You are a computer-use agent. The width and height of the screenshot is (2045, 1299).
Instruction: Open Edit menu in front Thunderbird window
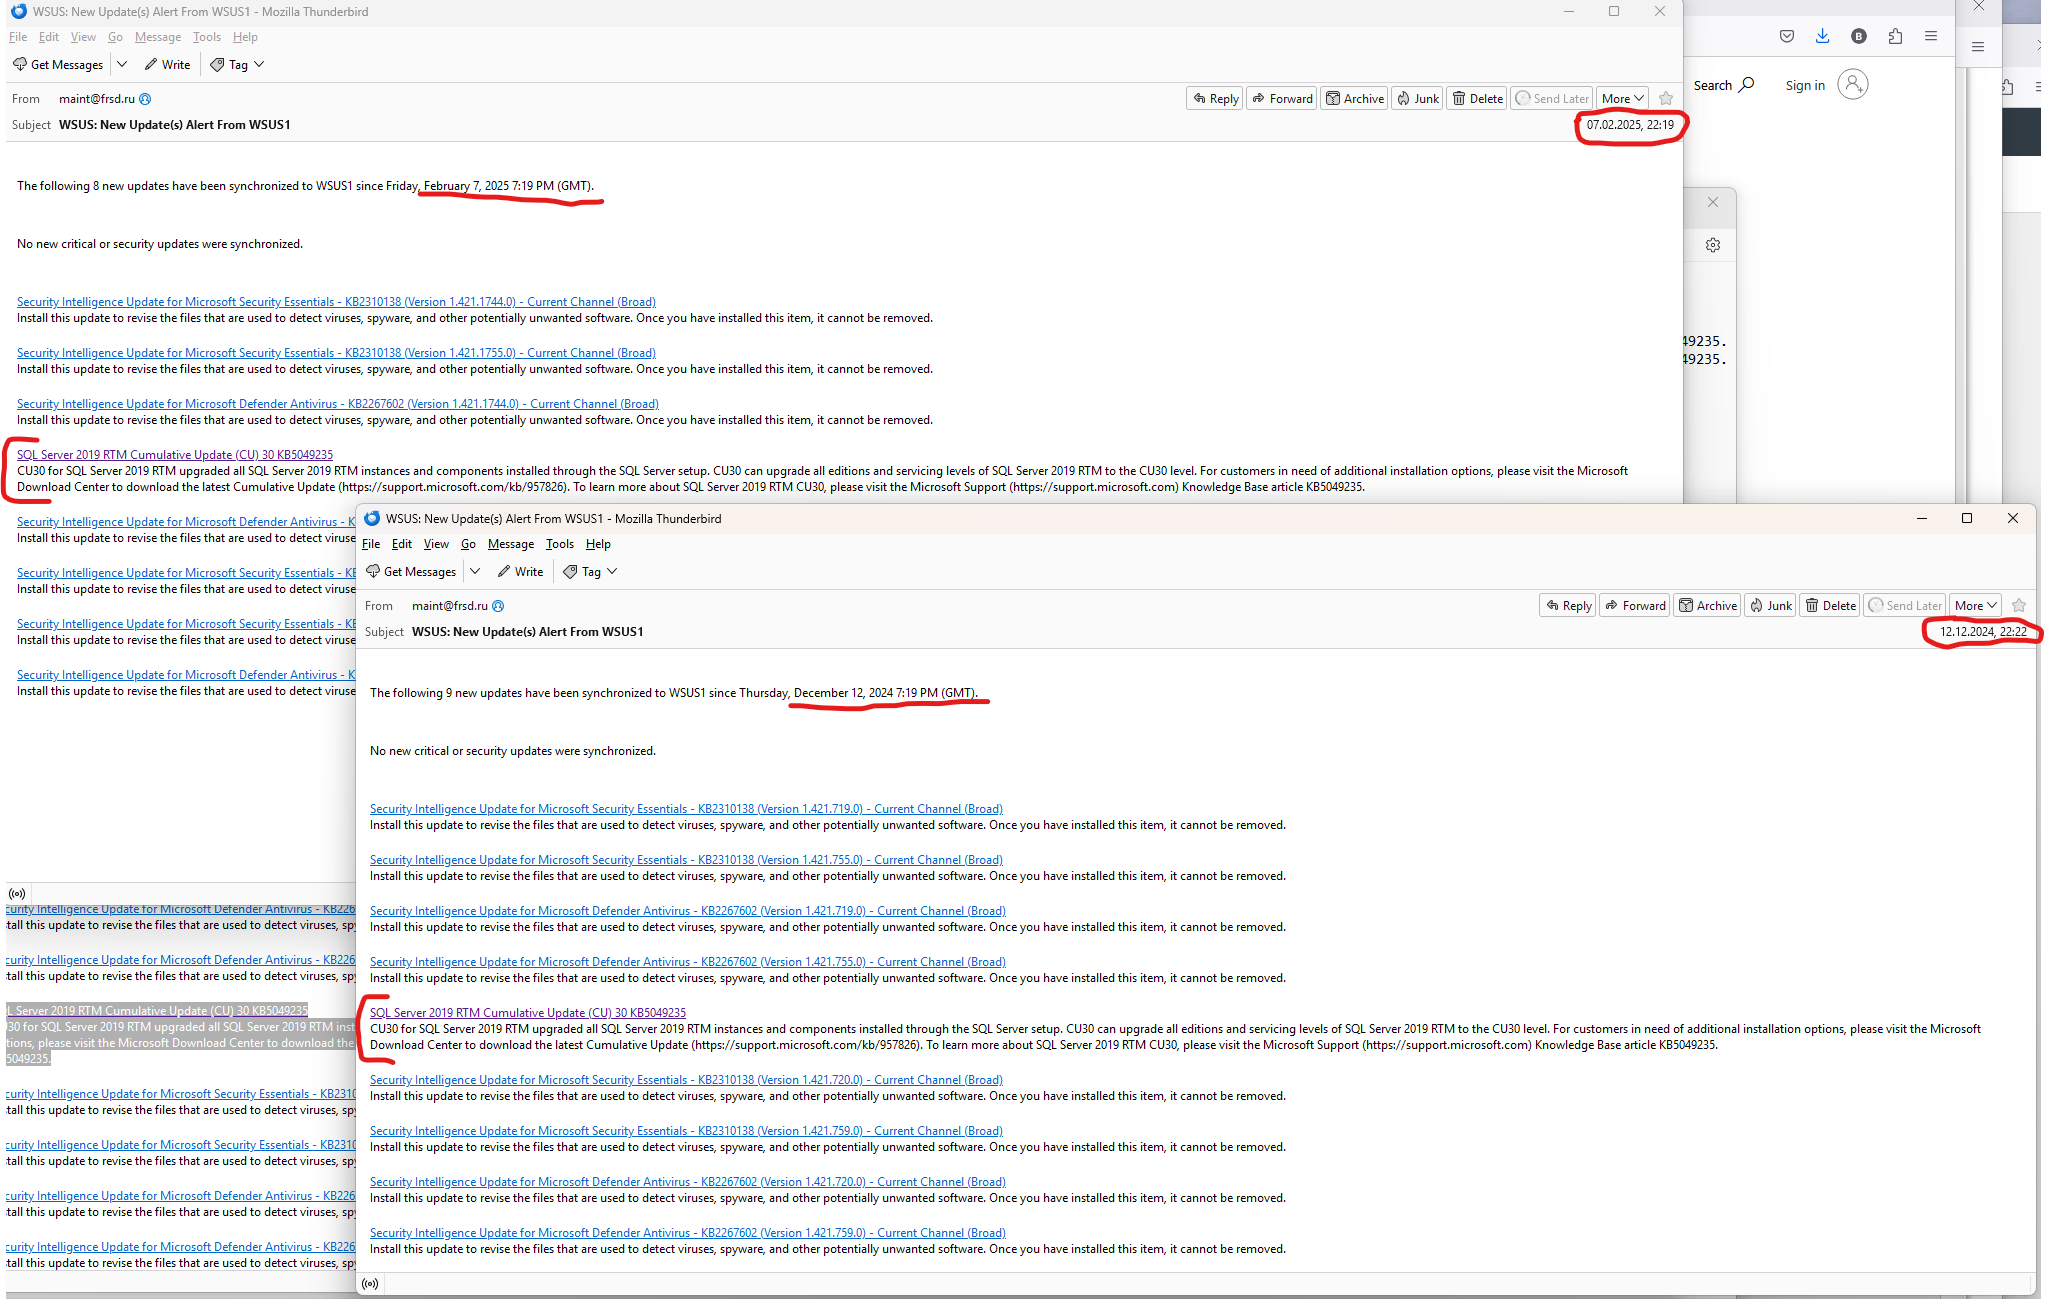click(402, 544)
